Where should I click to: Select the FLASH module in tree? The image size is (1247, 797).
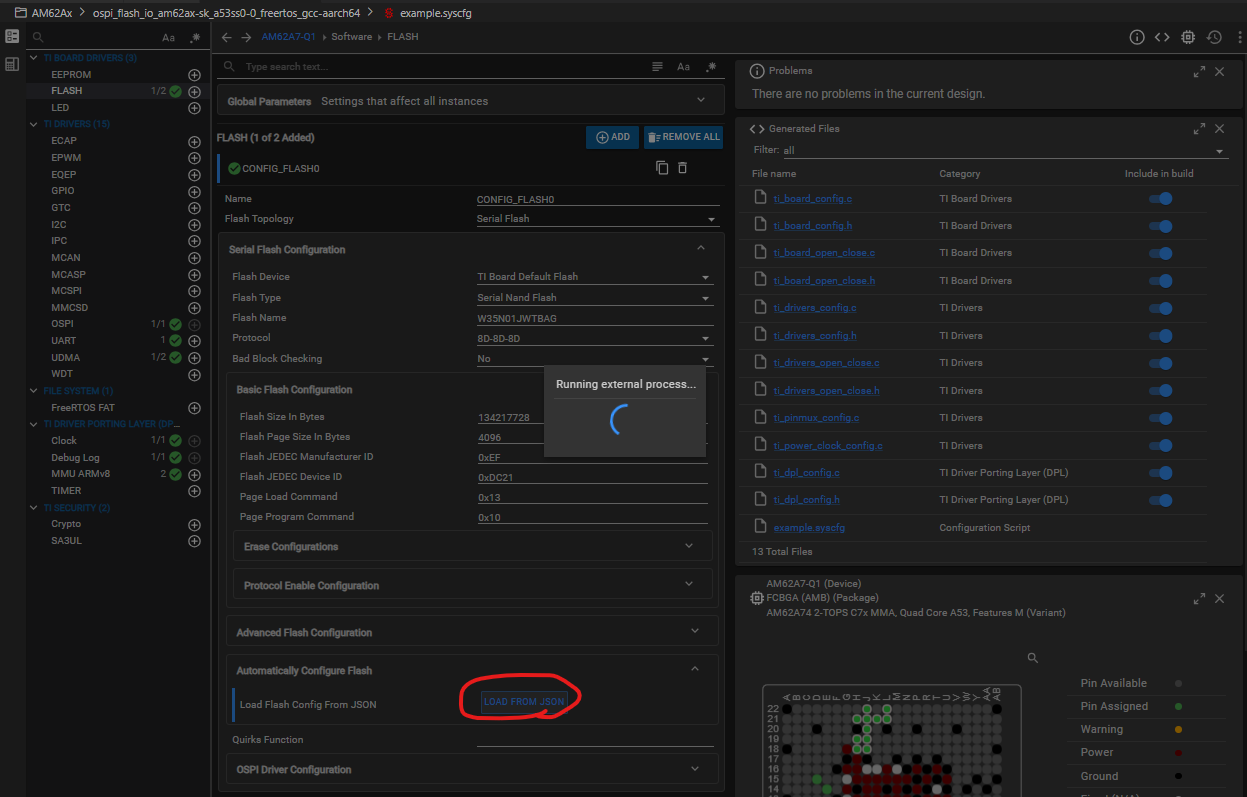67,91
